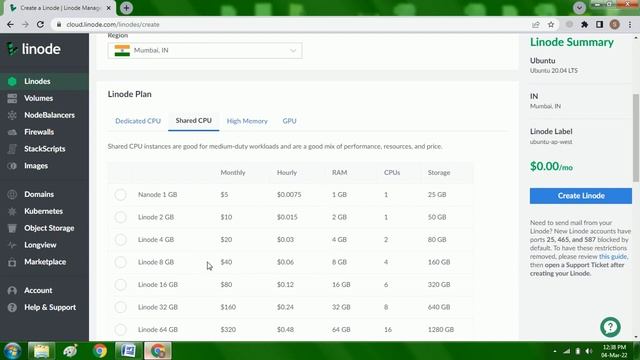Screen dimensions: 640x360
Task: Click the Kubernetes sidebar icon
Action: click(x=12, y=211)
